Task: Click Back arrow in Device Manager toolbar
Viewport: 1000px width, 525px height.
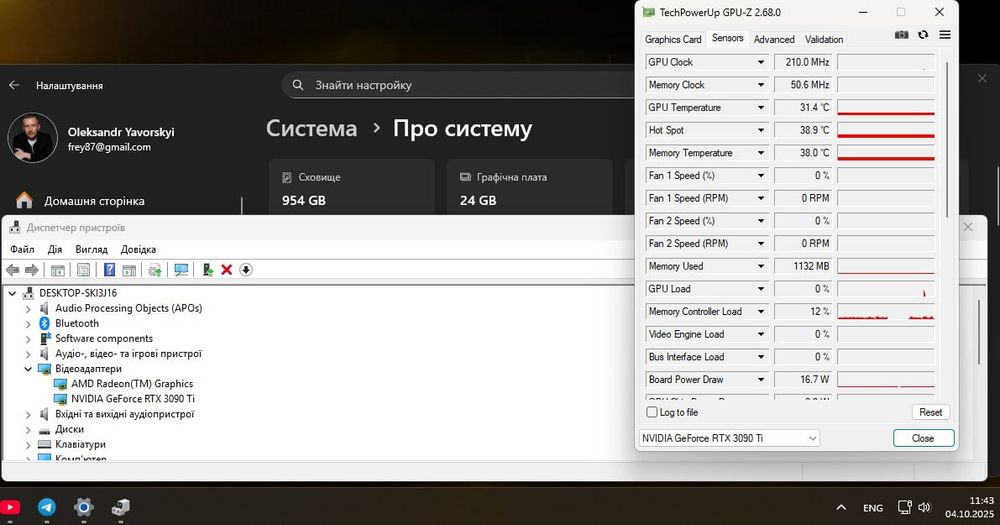Action: click(x=13, y=270)
